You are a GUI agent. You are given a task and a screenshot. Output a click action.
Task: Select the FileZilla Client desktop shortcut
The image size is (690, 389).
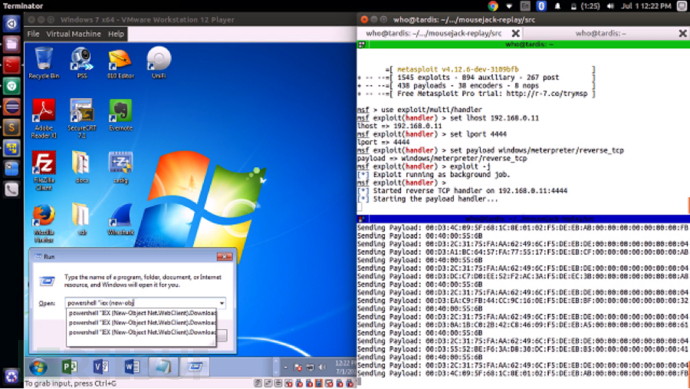(44, 171)
